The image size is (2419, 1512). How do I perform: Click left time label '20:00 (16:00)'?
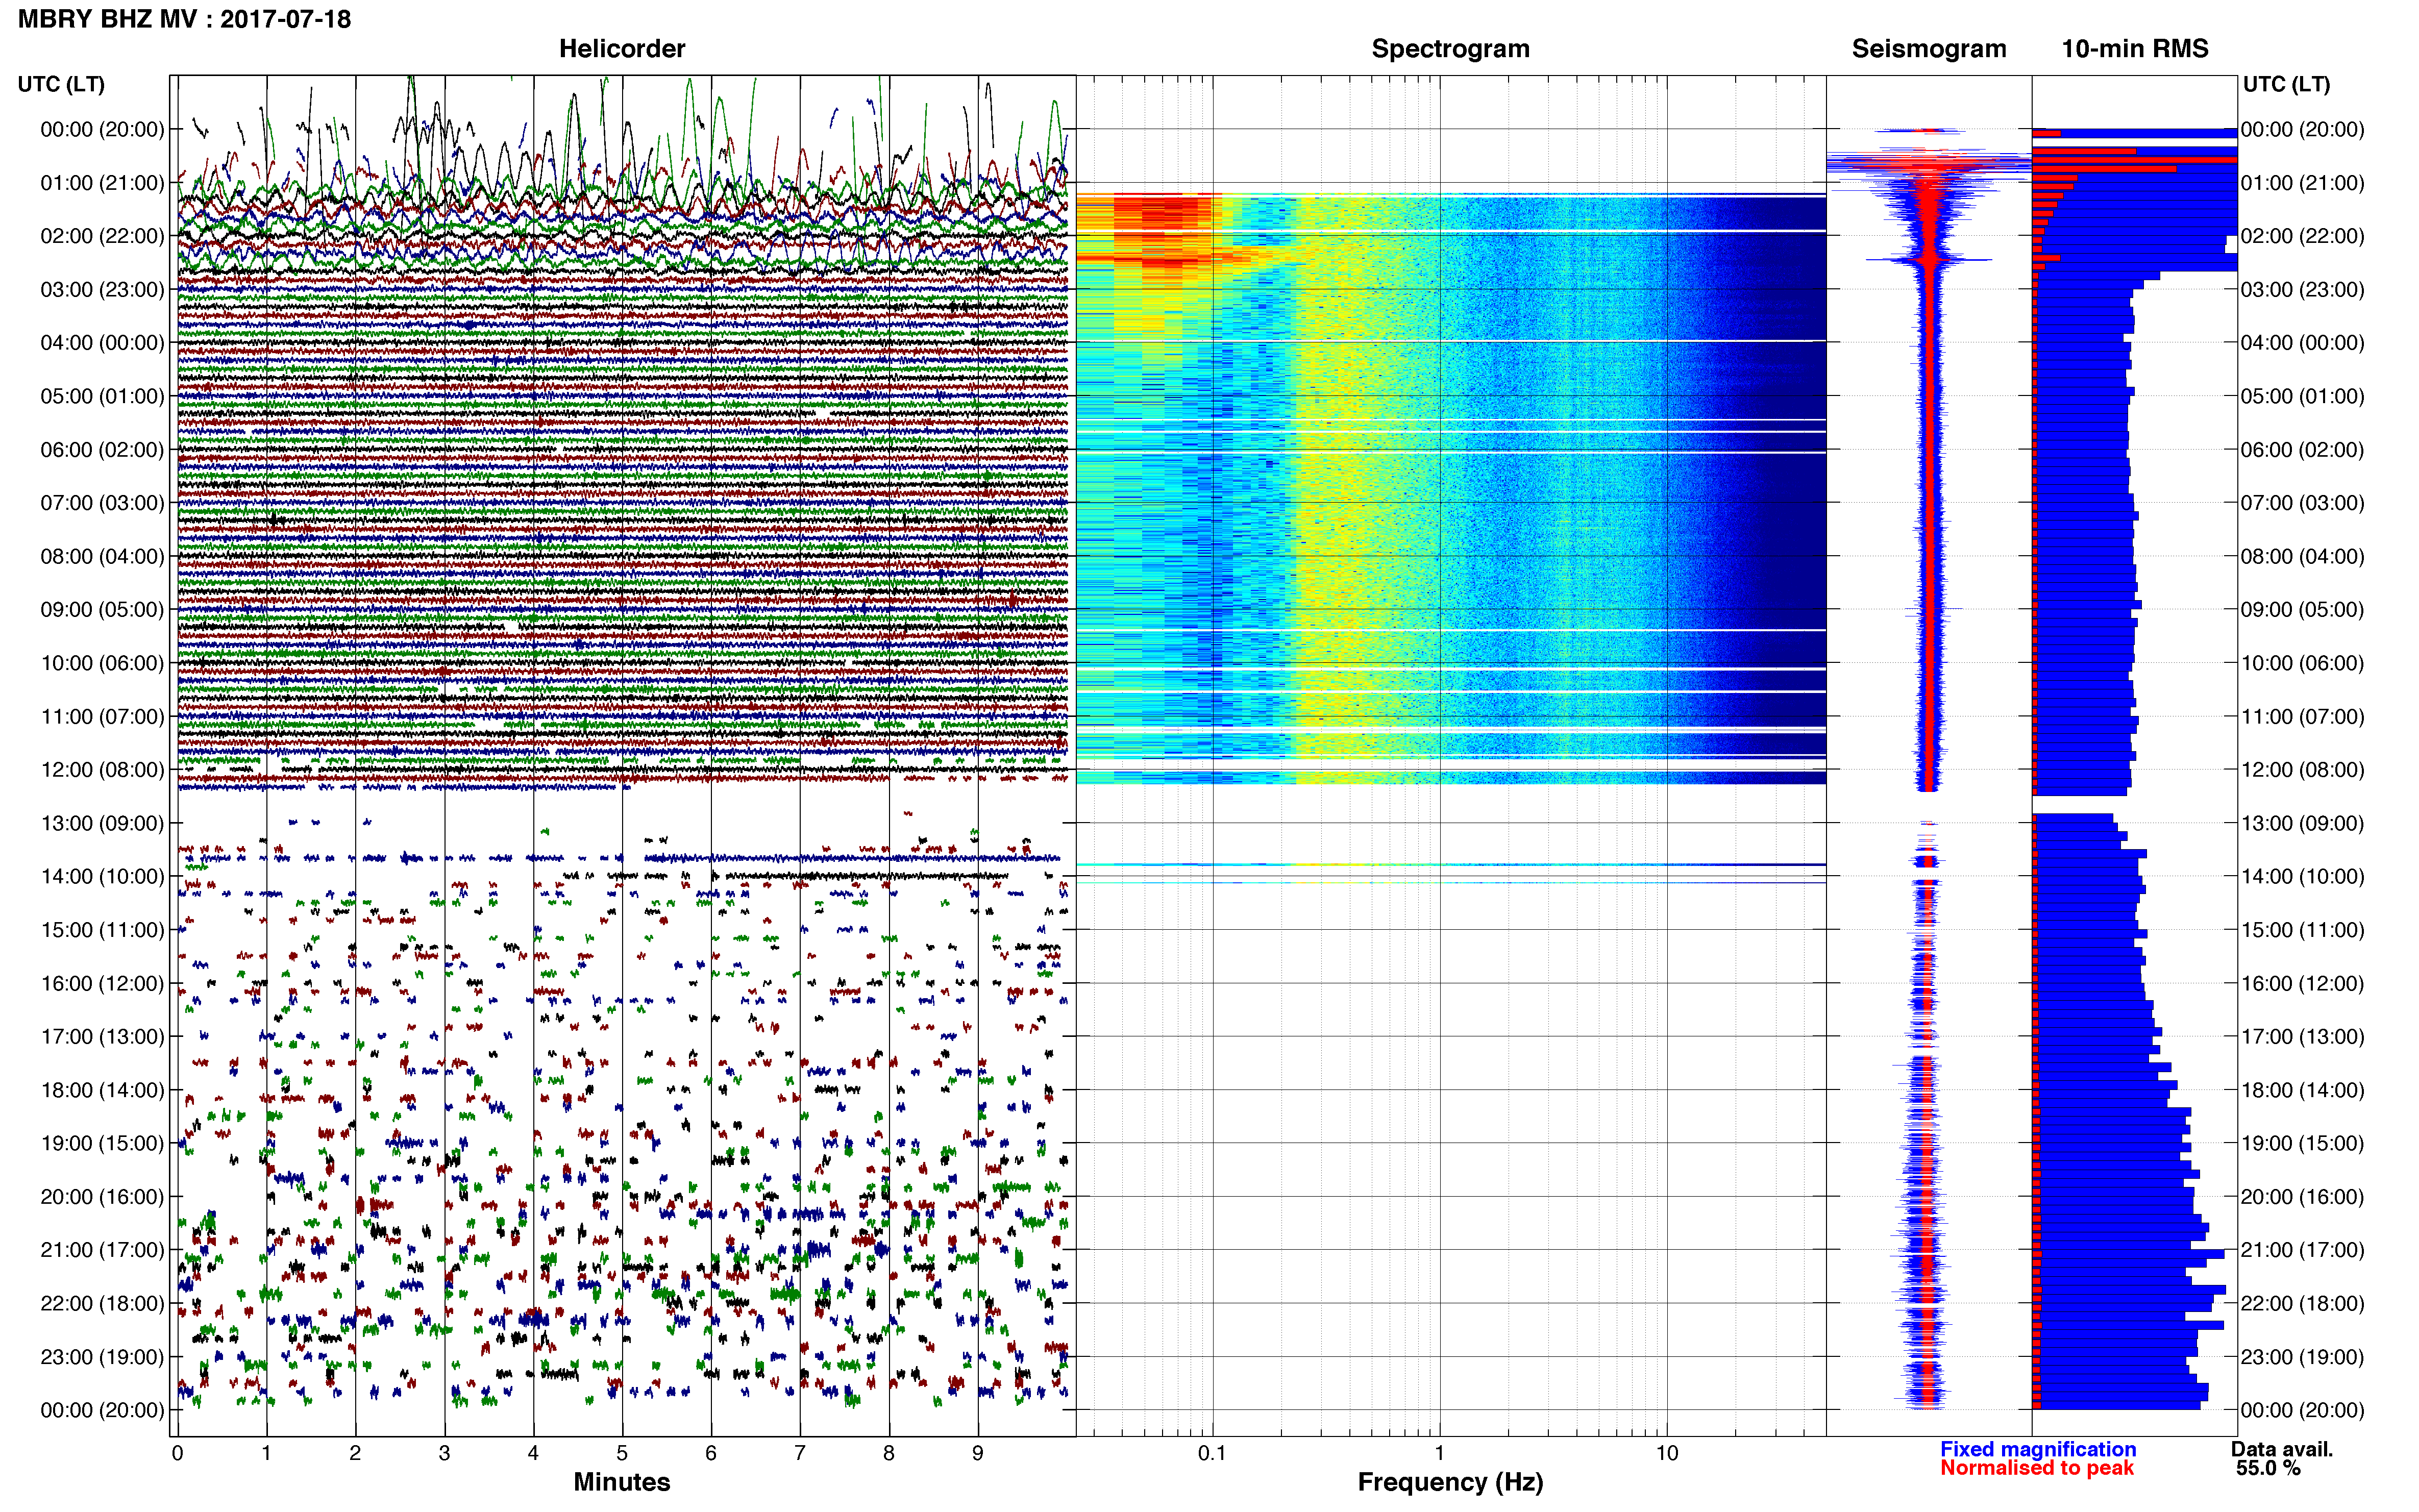102,1197
